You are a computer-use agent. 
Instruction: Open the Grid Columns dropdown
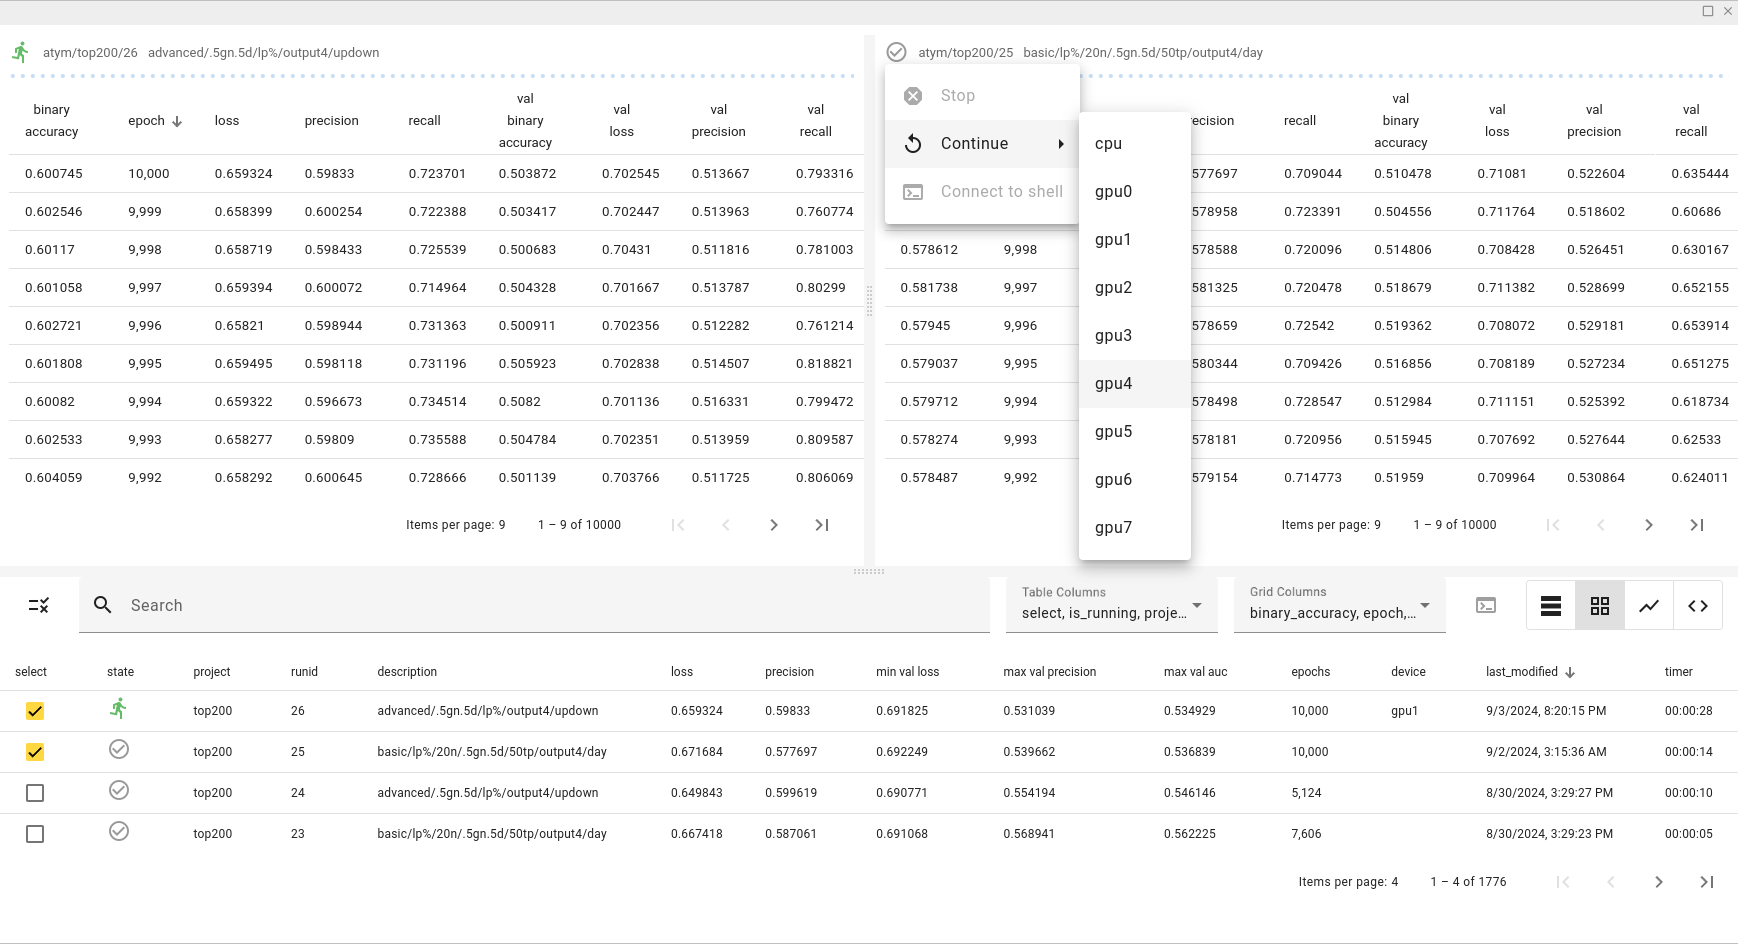click(1427, 606)
